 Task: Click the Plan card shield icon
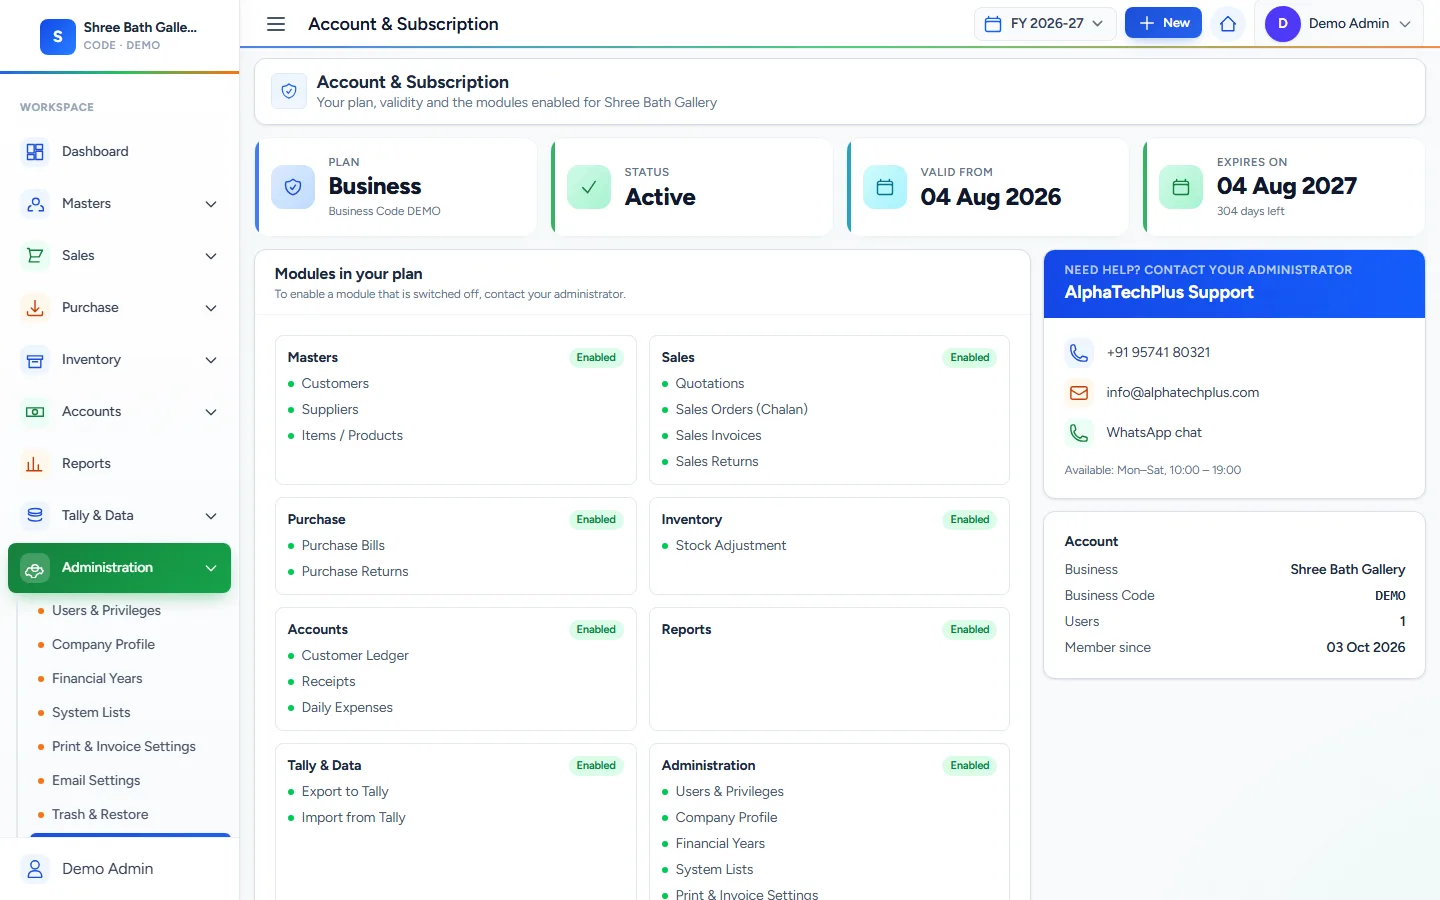pyautogui.click(x=293, y=187)
